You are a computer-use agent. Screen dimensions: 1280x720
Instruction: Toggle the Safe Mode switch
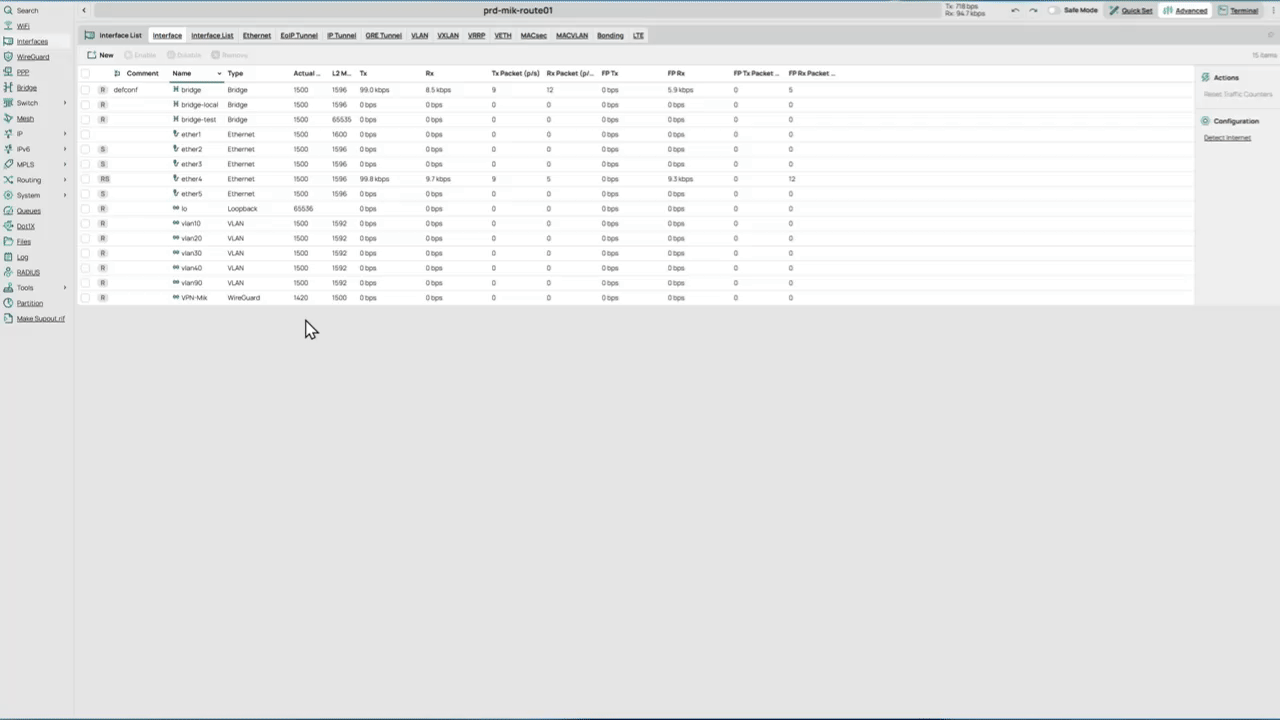click(1053, 11)
